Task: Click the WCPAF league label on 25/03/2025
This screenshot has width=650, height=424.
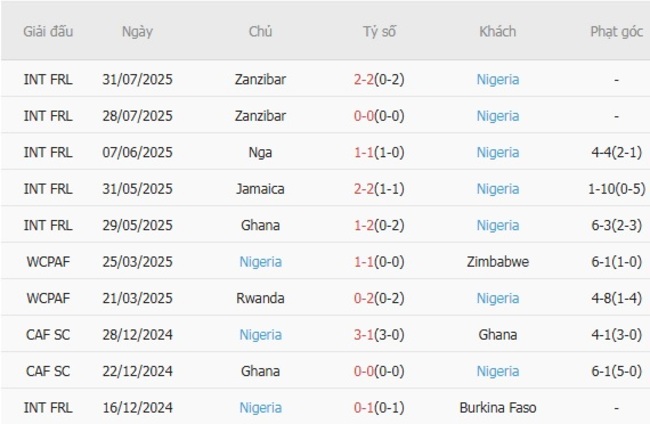Action: click(x=48, y=262)
